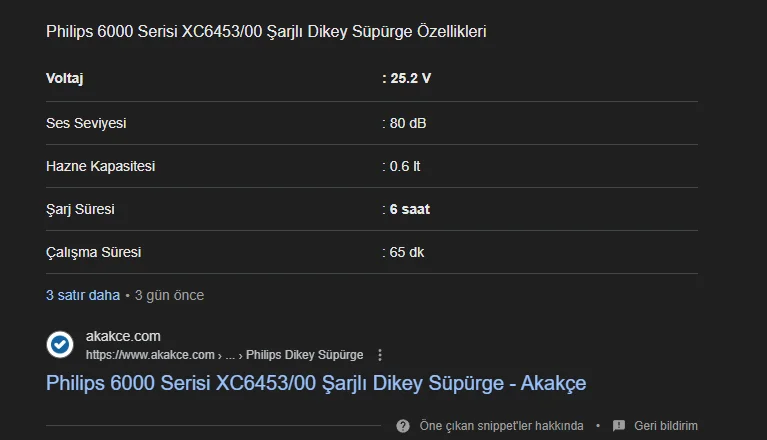Open the Philips 6000 Serisi Akakçe result link
Screen dimensions: 767x440
[316, 383]
